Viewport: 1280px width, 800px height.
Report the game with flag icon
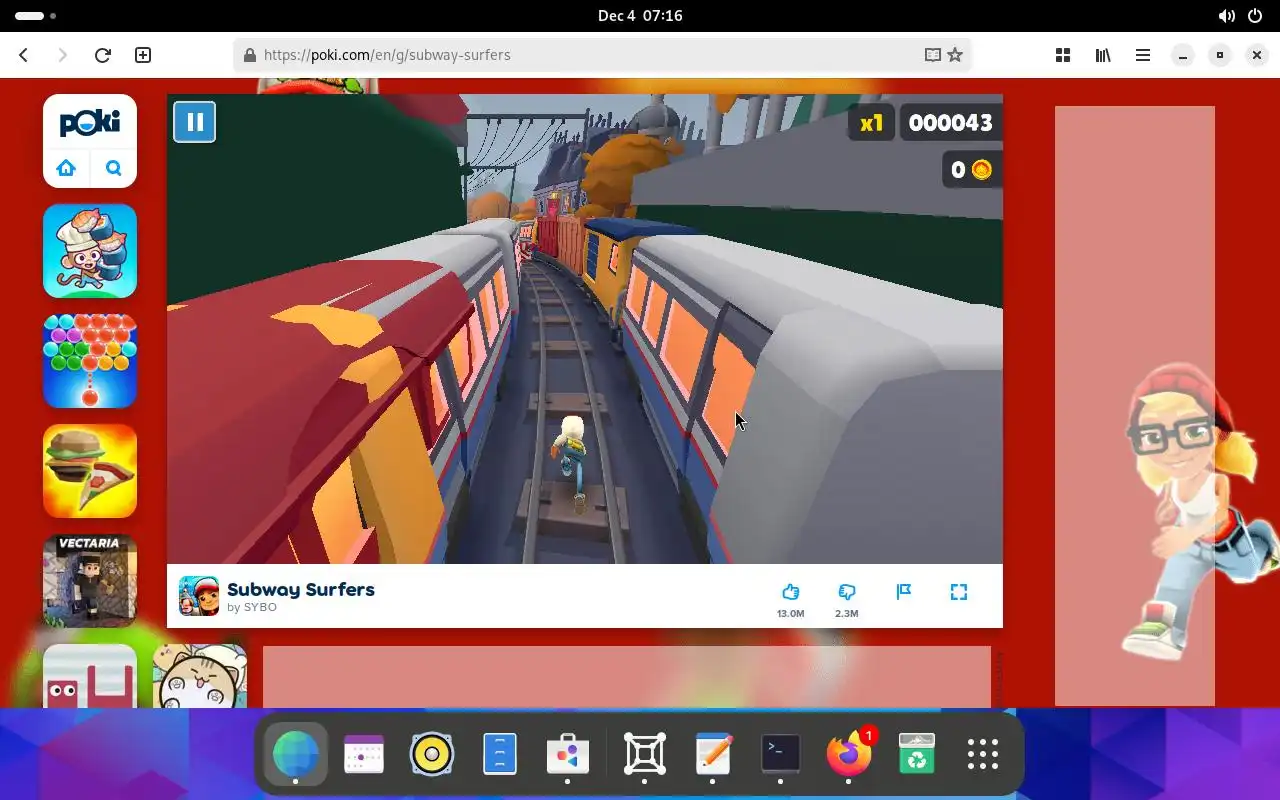coord(903,591)
